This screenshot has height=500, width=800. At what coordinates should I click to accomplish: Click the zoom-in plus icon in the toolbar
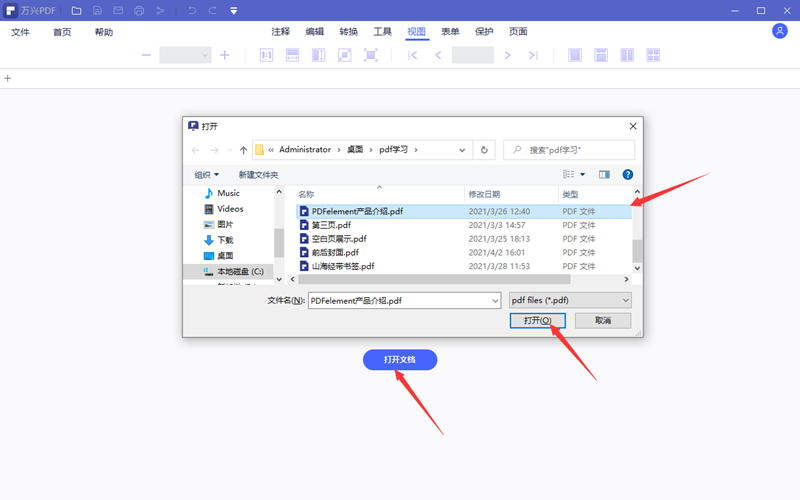(x=225, y=55)
